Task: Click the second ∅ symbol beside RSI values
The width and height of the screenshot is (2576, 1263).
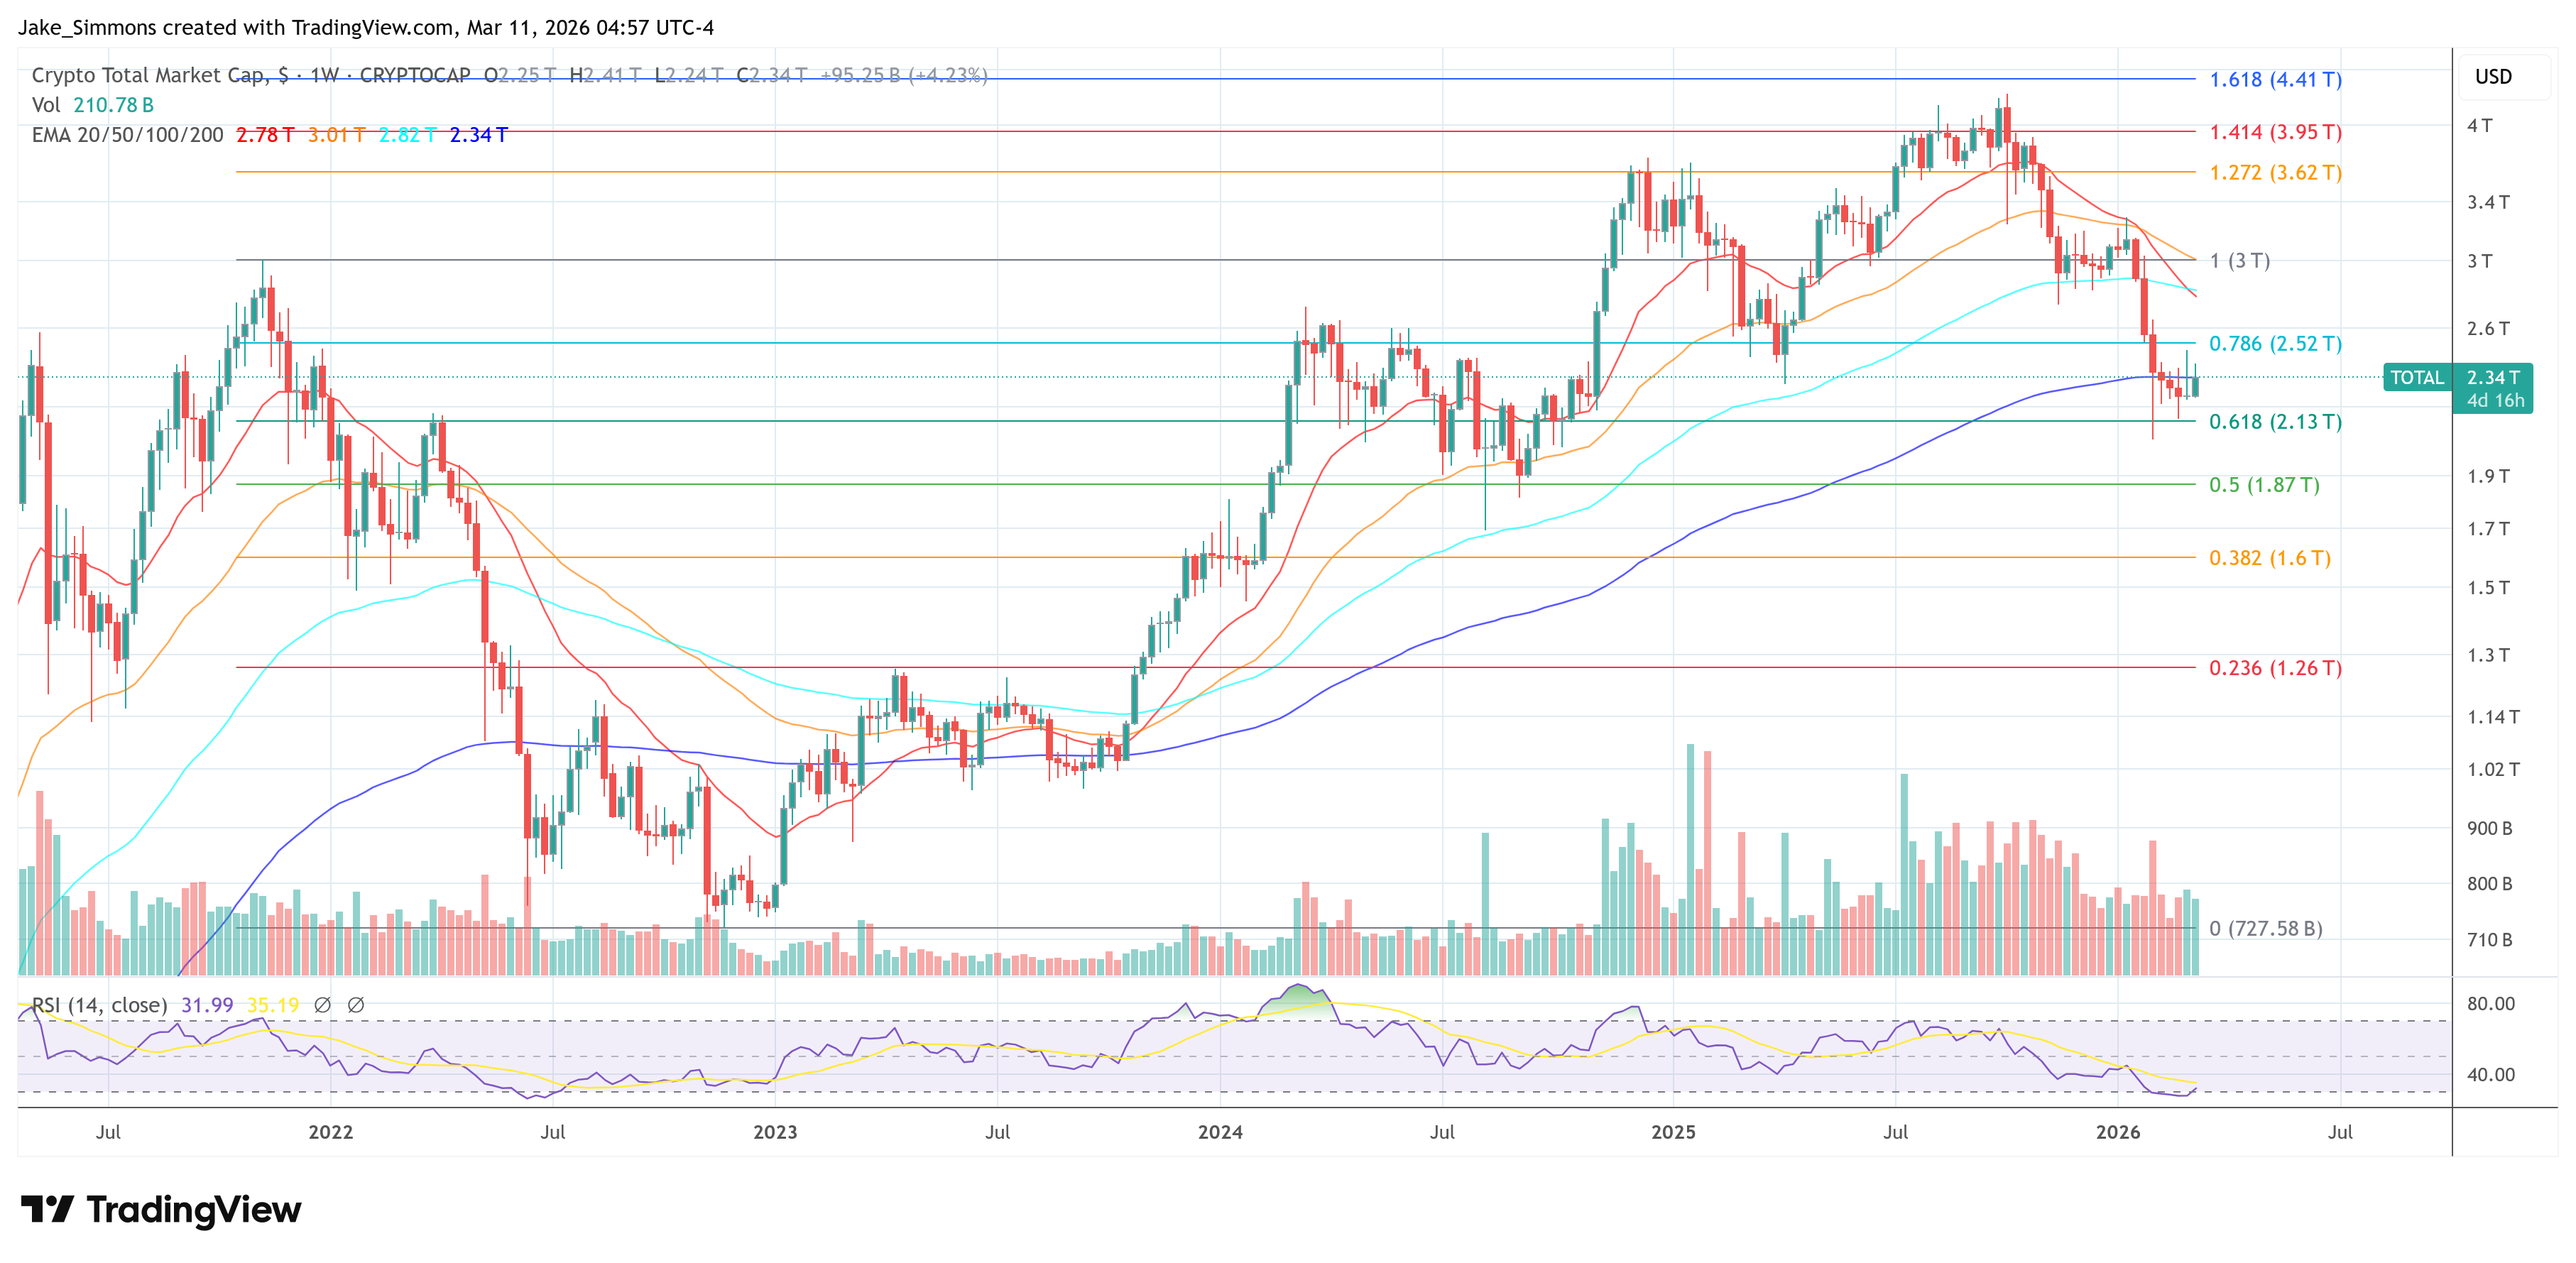Action: (356, 1005)
